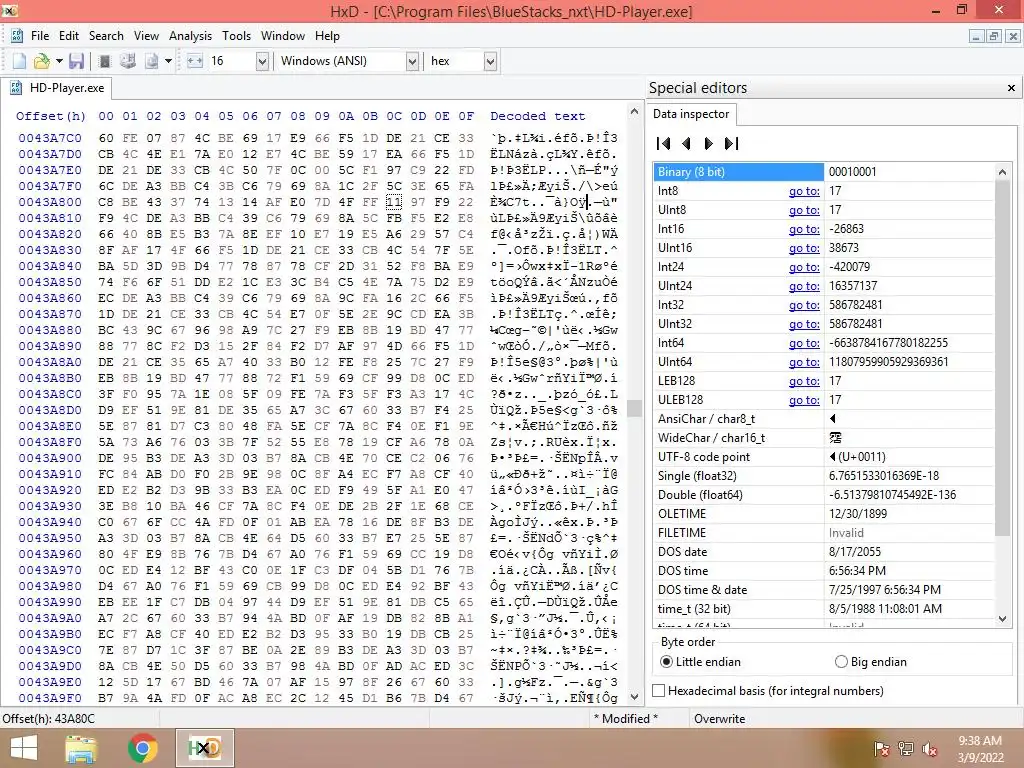This screenshot has height=768, width=1024.
Task: Close the Special editors panel
Action: pyautogui.click(x=1011, y=88)
